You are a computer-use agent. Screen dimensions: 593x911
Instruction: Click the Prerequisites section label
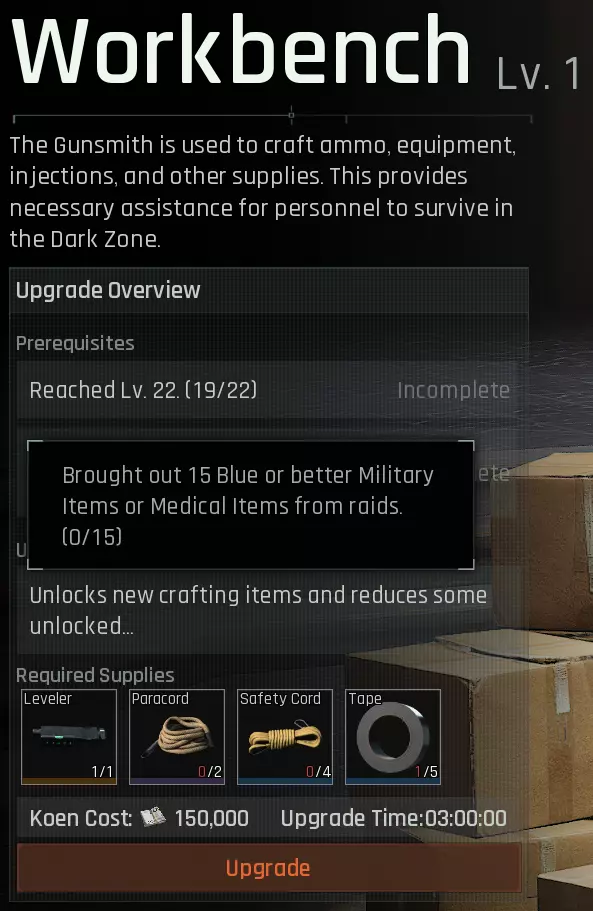point(75,343)
